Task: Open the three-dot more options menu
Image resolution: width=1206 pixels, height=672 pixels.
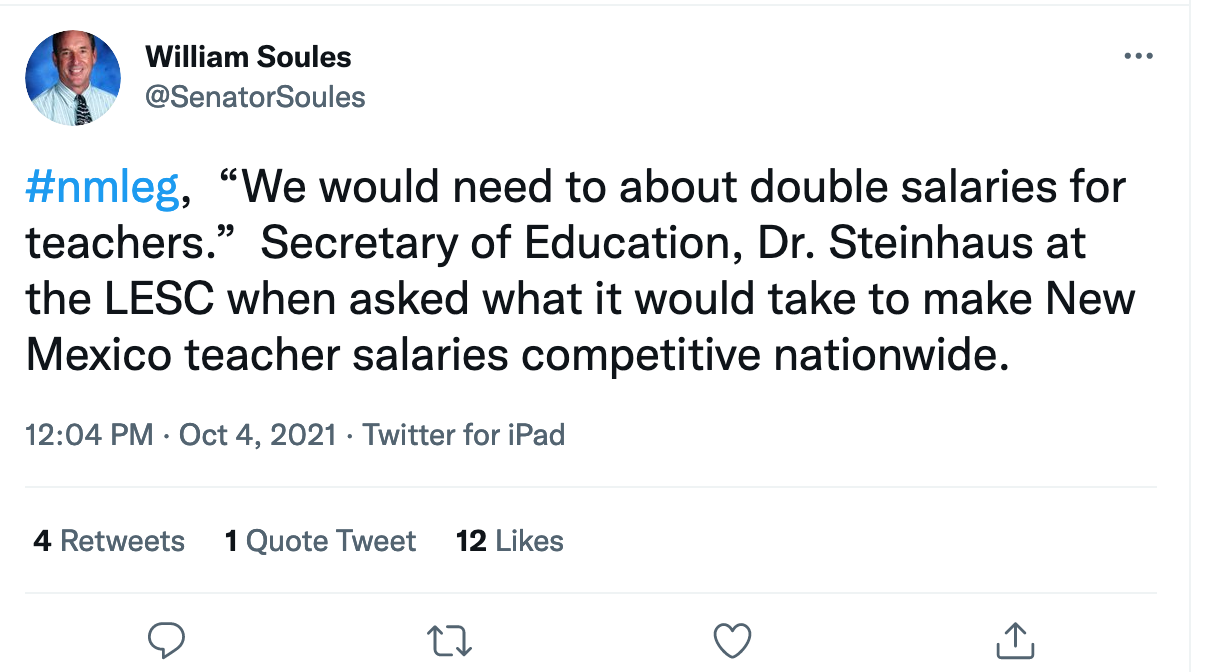Action: click(x=1138, y=57)
